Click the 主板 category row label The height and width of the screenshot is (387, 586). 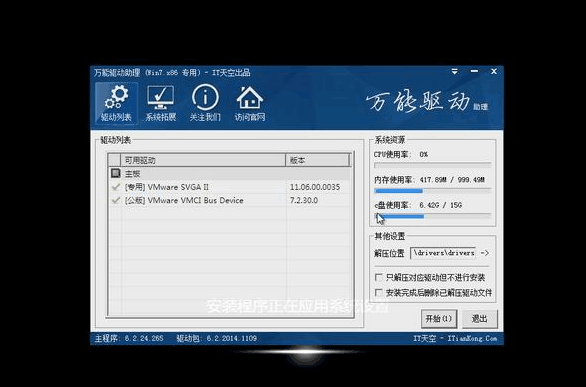tap(132, 173)
